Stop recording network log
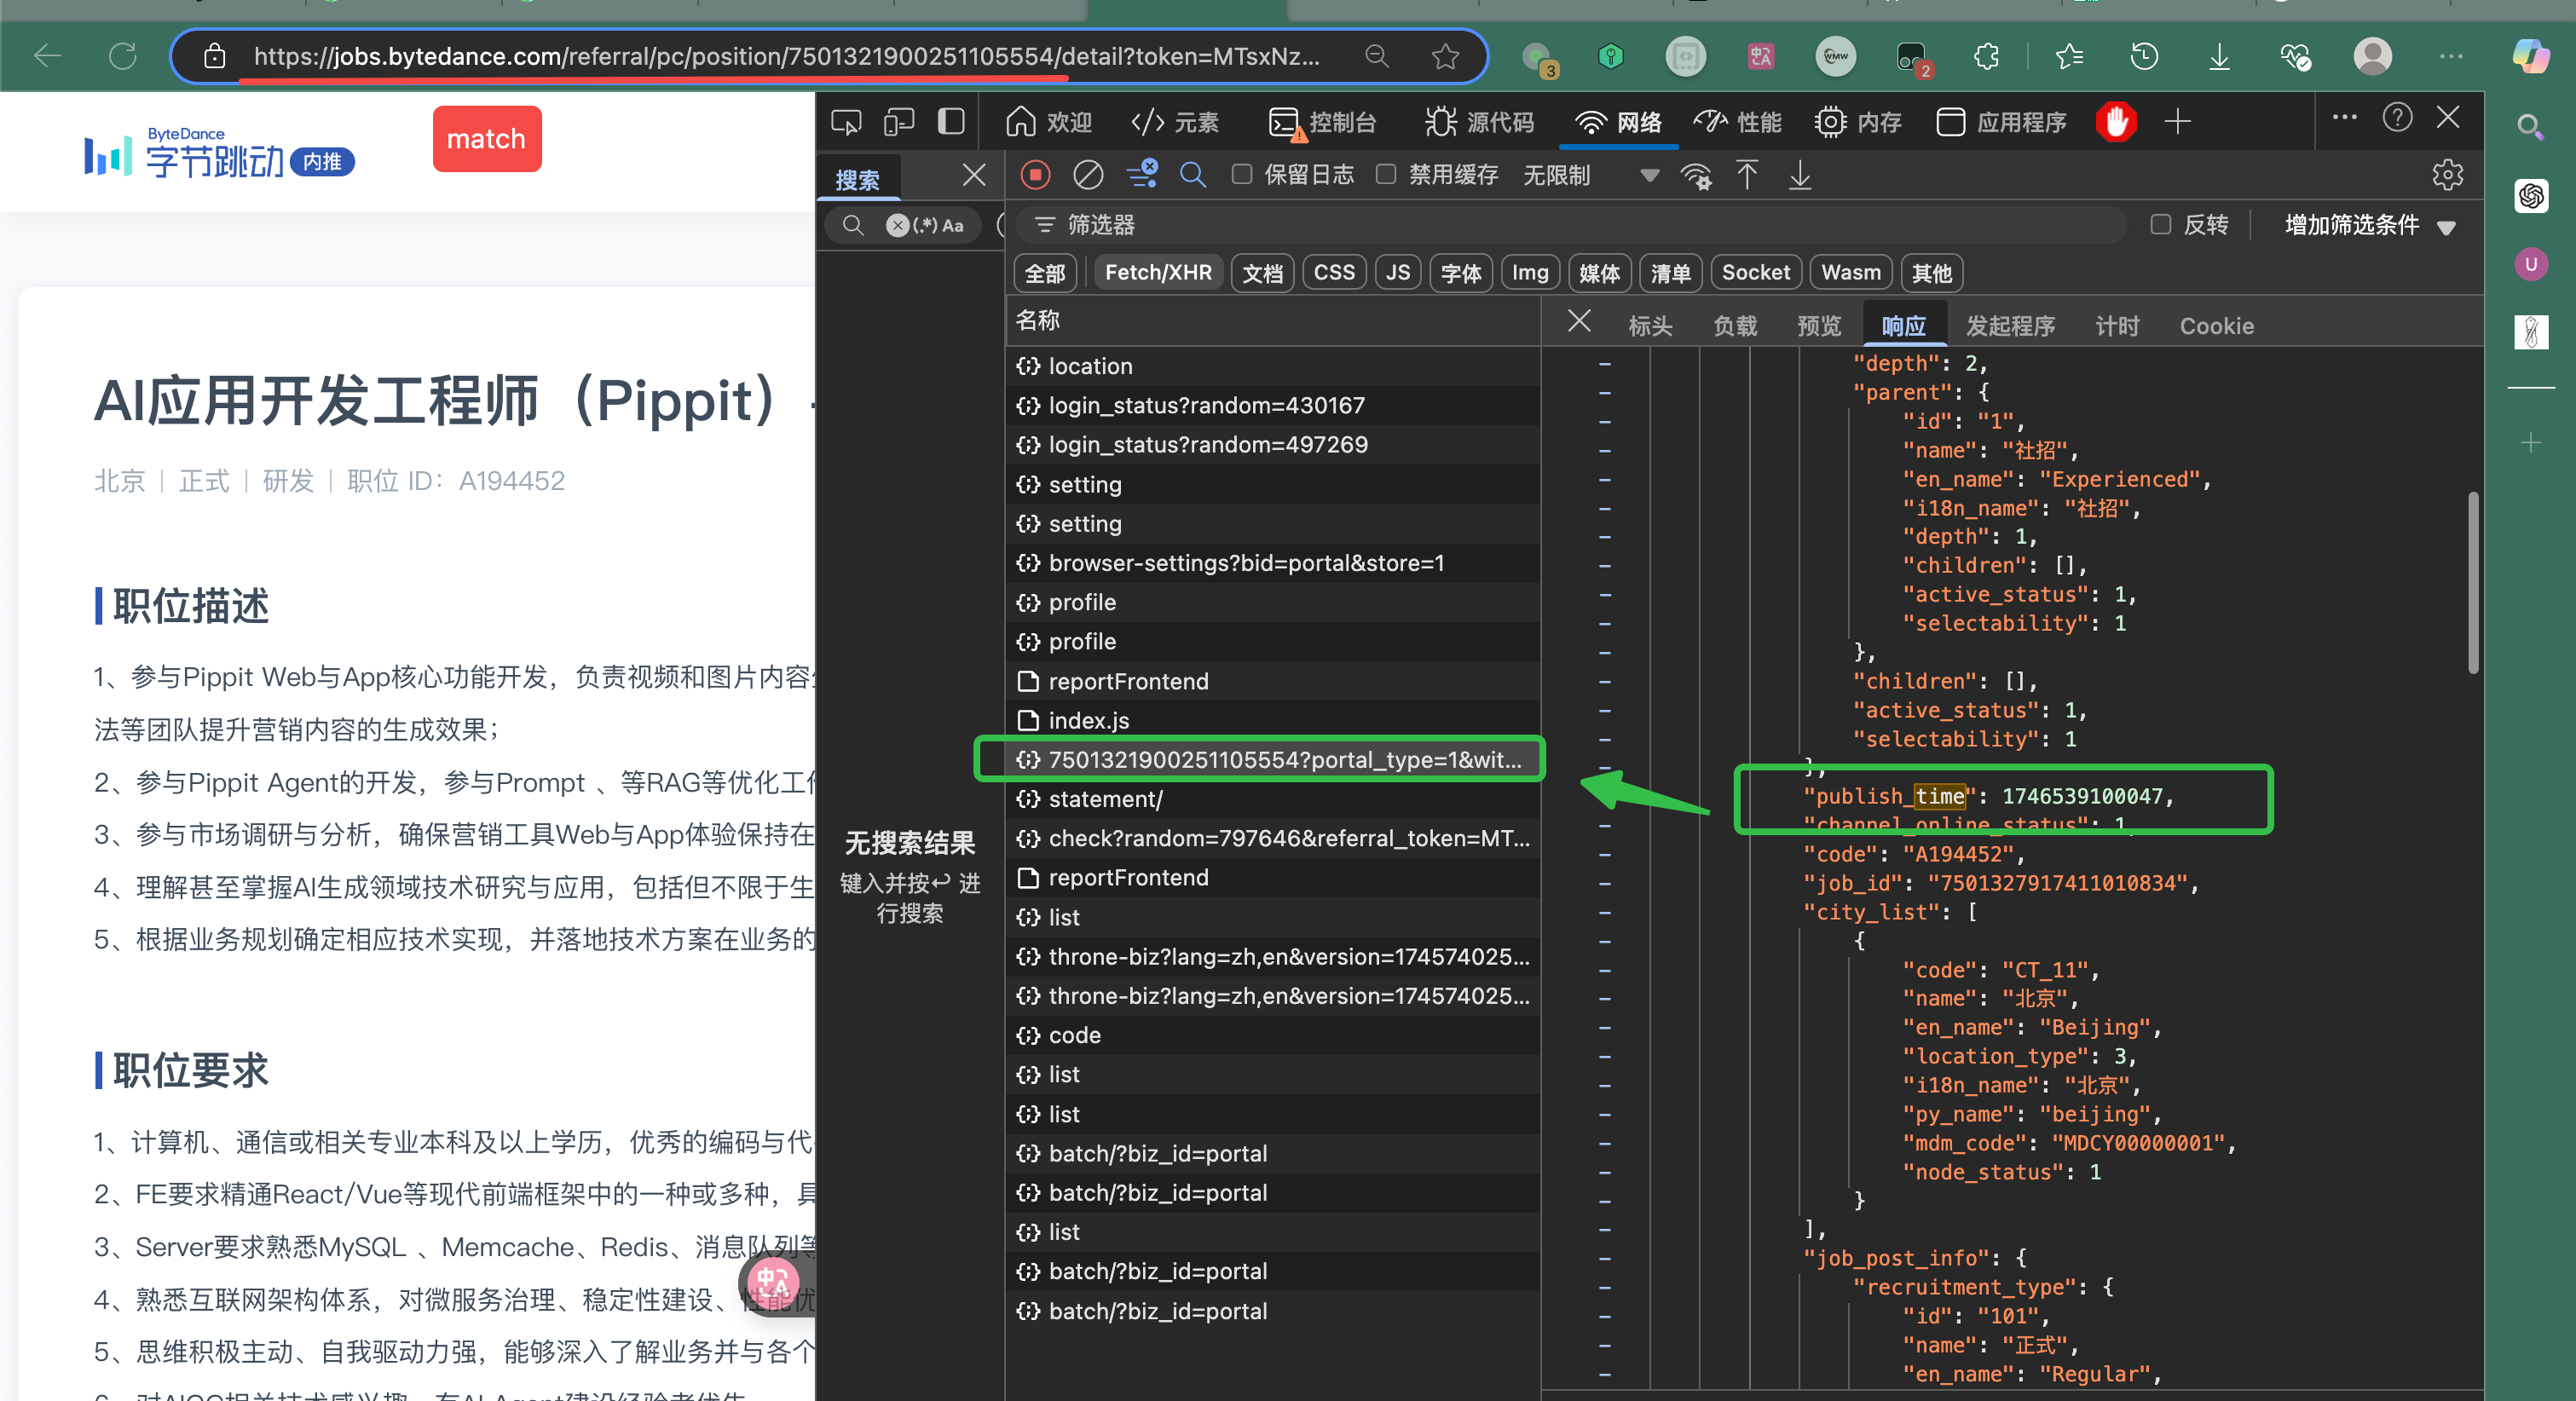Image resolution: width=2576 pixels, height=1401 pixels. pyautogui.click(x=1035, y=176)
